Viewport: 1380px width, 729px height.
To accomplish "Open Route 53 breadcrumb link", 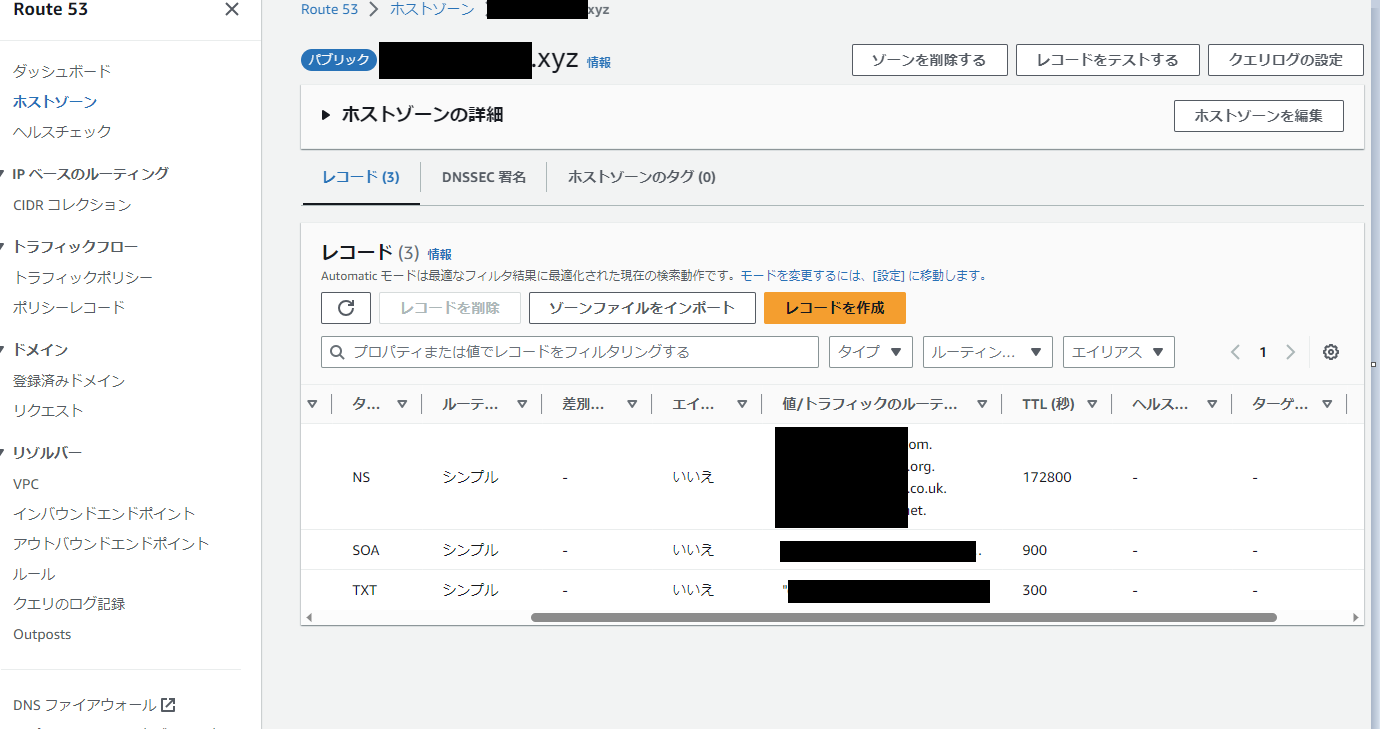I will tap(329, 9).
